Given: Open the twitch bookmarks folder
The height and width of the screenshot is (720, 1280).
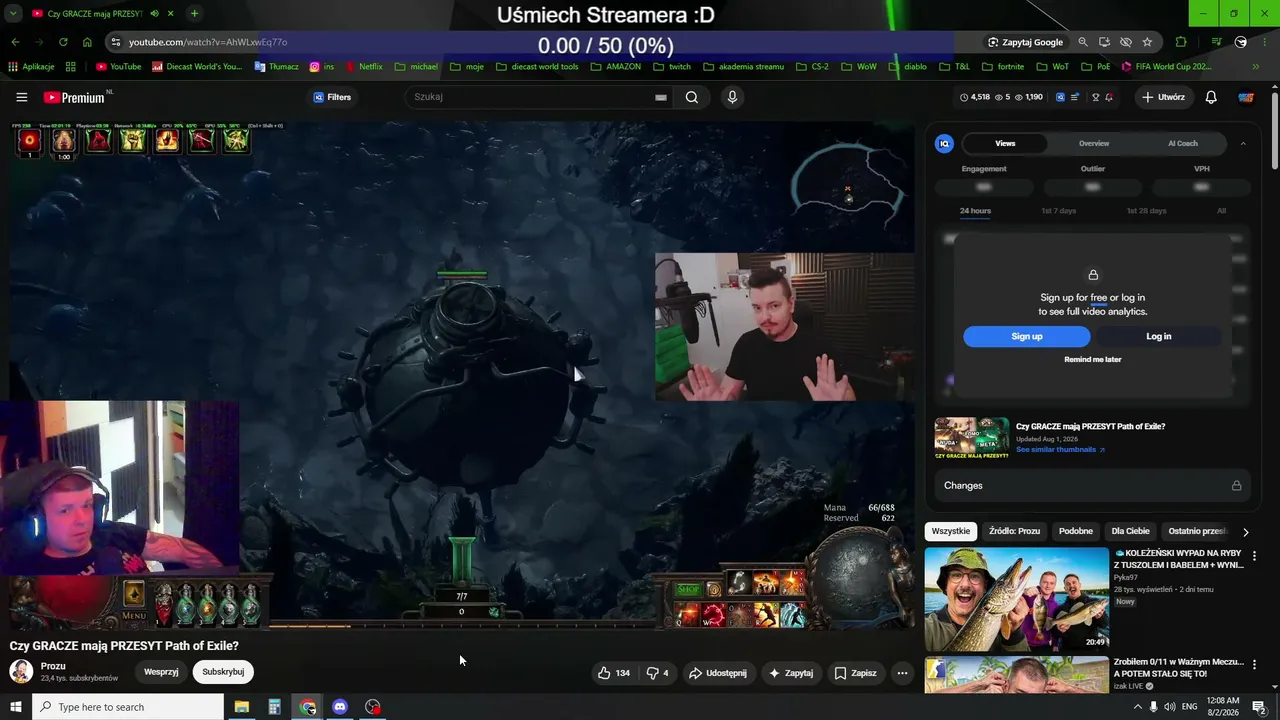Looking at the screenshot, I should [671, 67].
